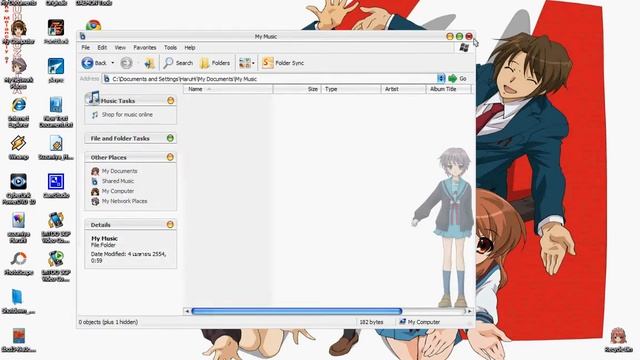Sort by the Name column header
Image resolution: width=640 pixels, height=360 pixels.
[x=228, y=89]
